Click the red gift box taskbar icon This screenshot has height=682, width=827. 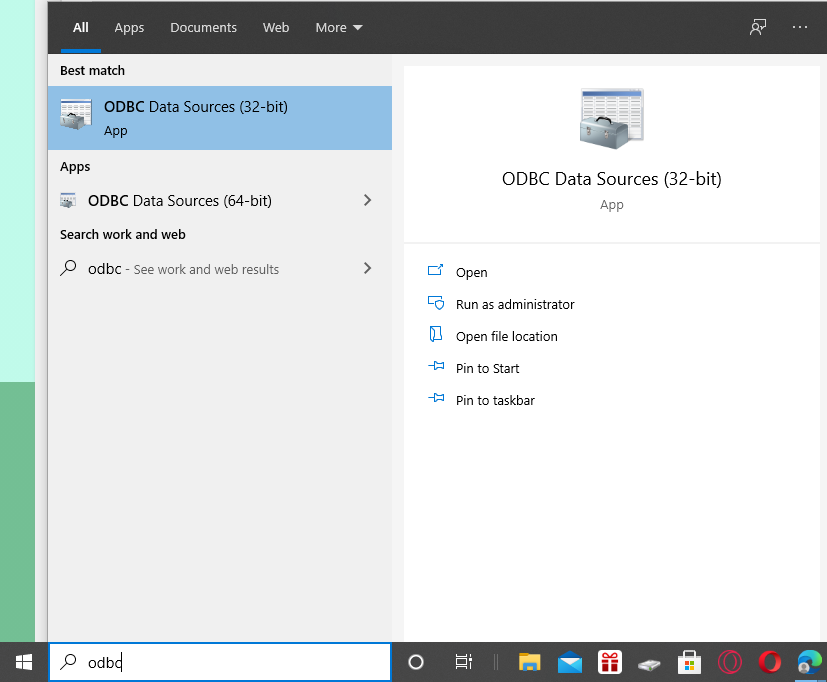[610, 662]
